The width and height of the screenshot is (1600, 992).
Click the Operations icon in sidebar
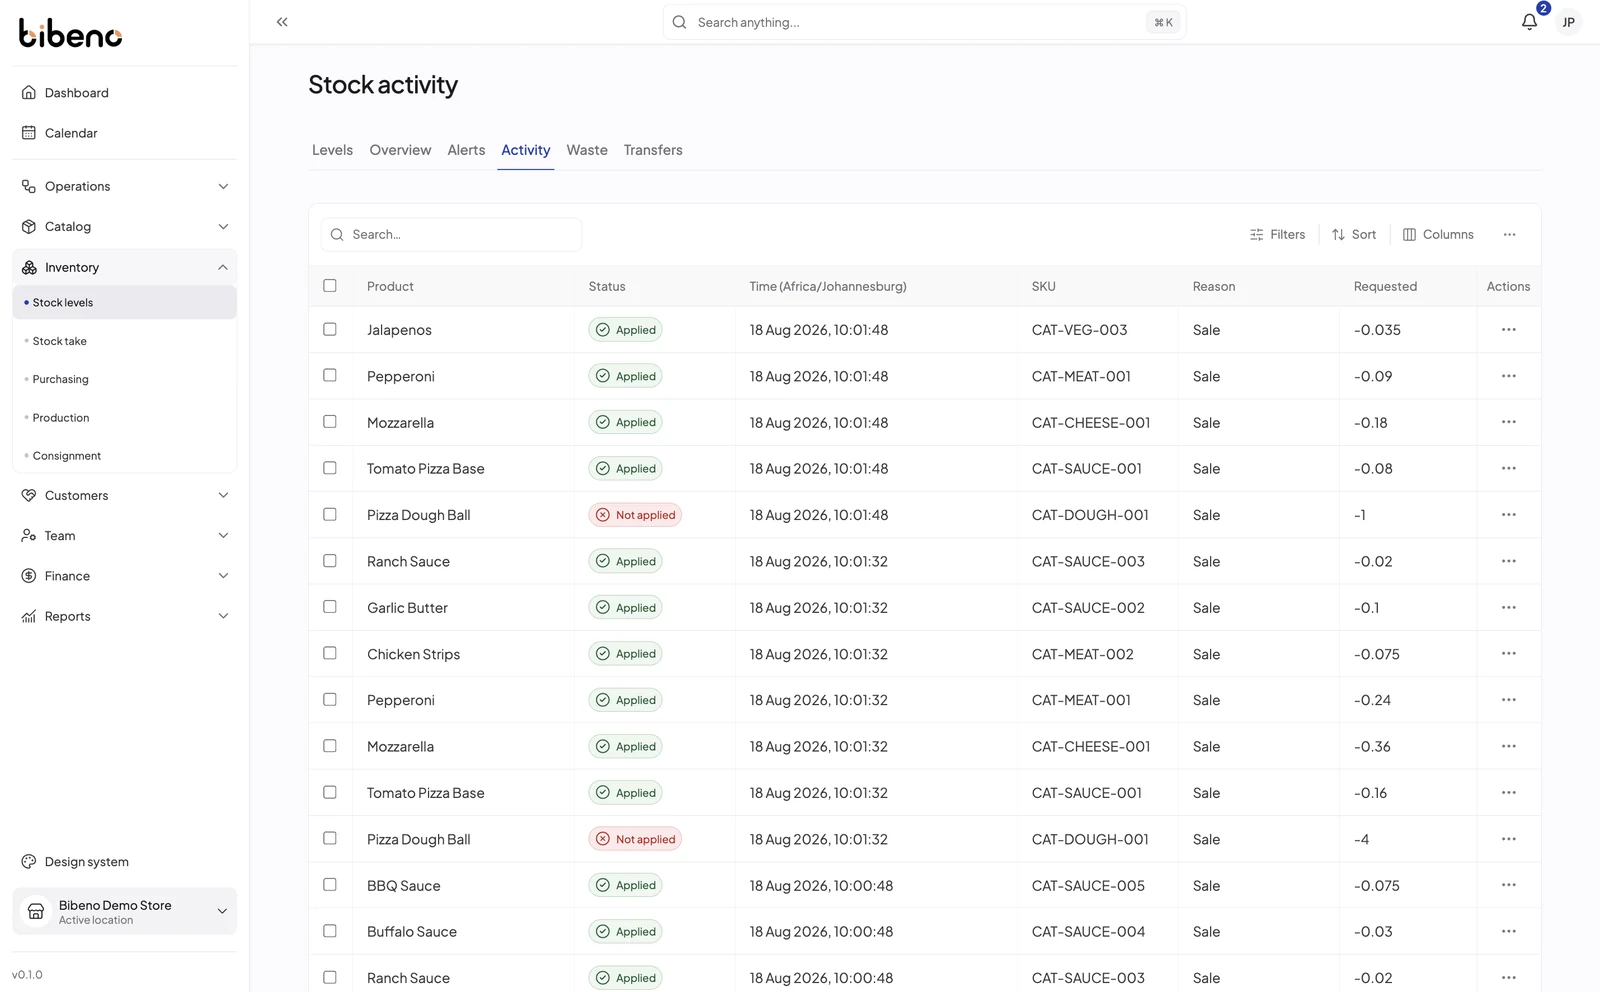(x=29, y=186)
